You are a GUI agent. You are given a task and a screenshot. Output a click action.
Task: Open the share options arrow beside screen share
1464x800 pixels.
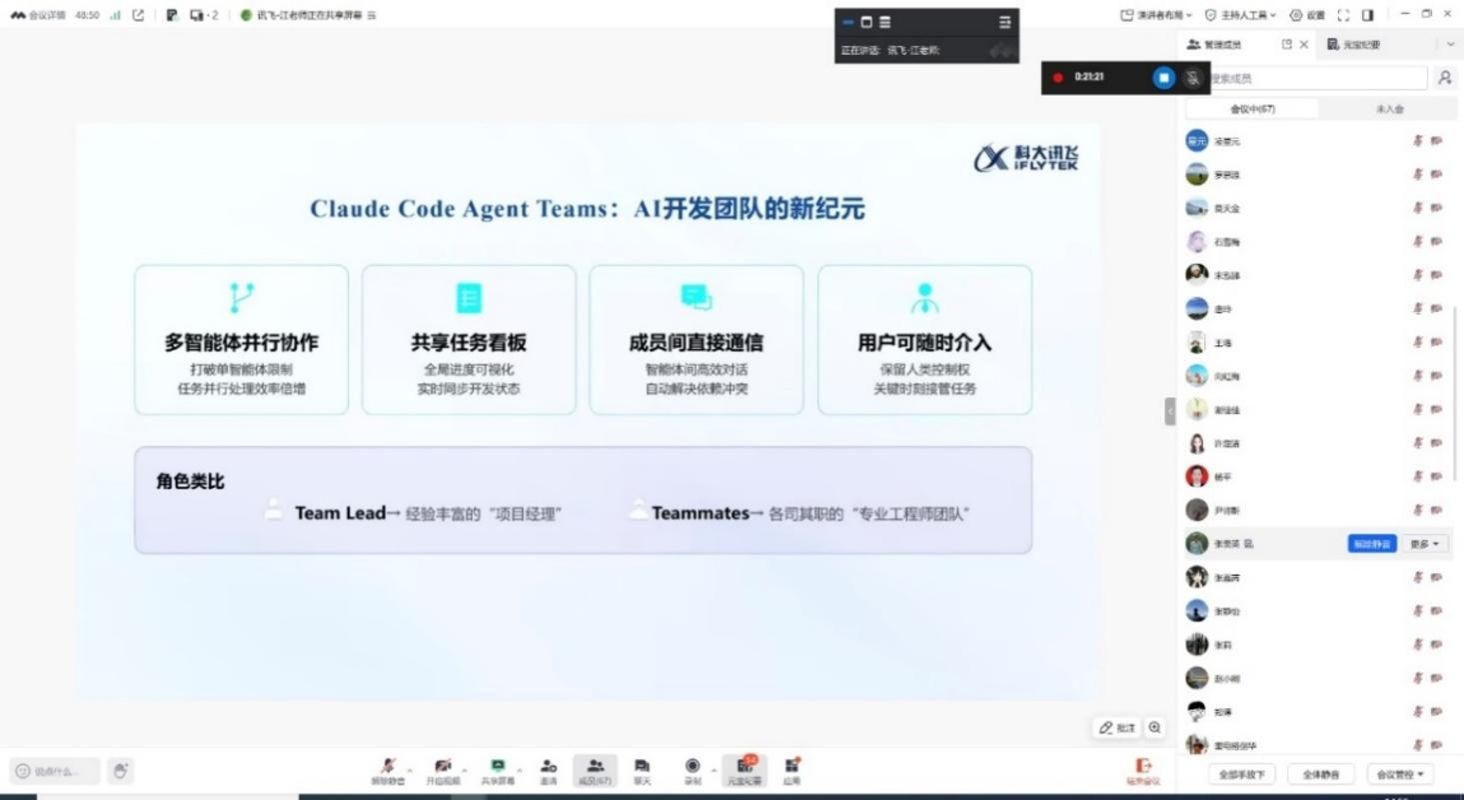pyautogui.click(x=518, y=769)
